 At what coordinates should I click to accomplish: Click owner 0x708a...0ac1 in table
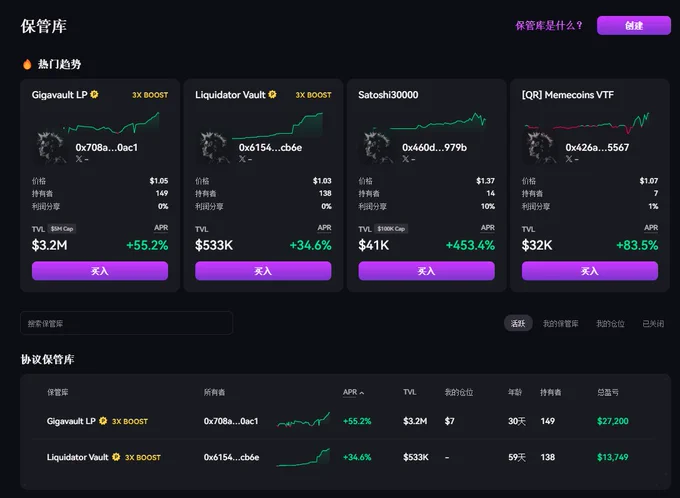tap(231, 421)
